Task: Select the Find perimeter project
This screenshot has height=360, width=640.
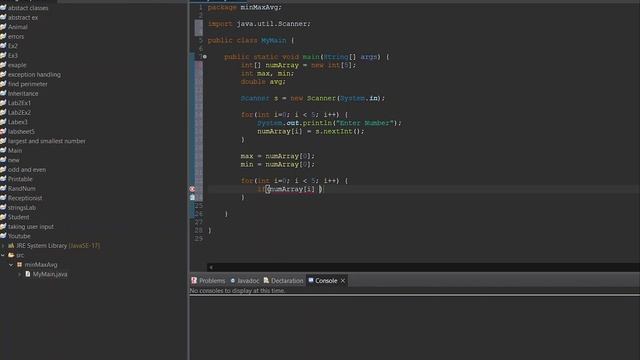Action: click(28, 84)
